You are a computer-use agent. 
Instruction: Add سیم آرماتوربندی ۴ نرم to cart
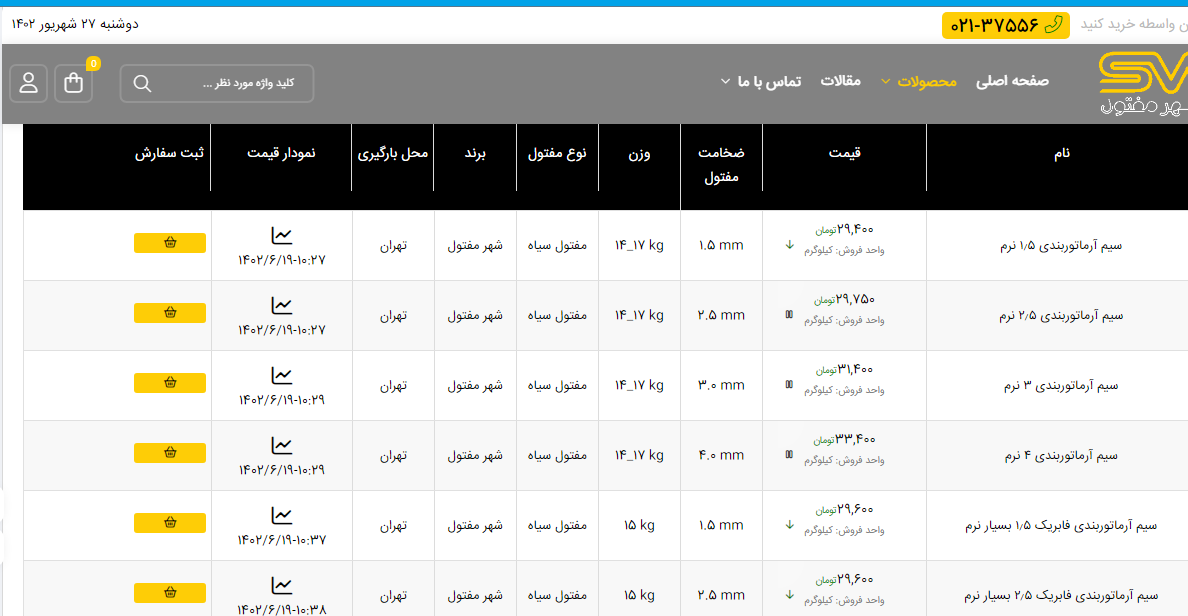click(170, 453)
